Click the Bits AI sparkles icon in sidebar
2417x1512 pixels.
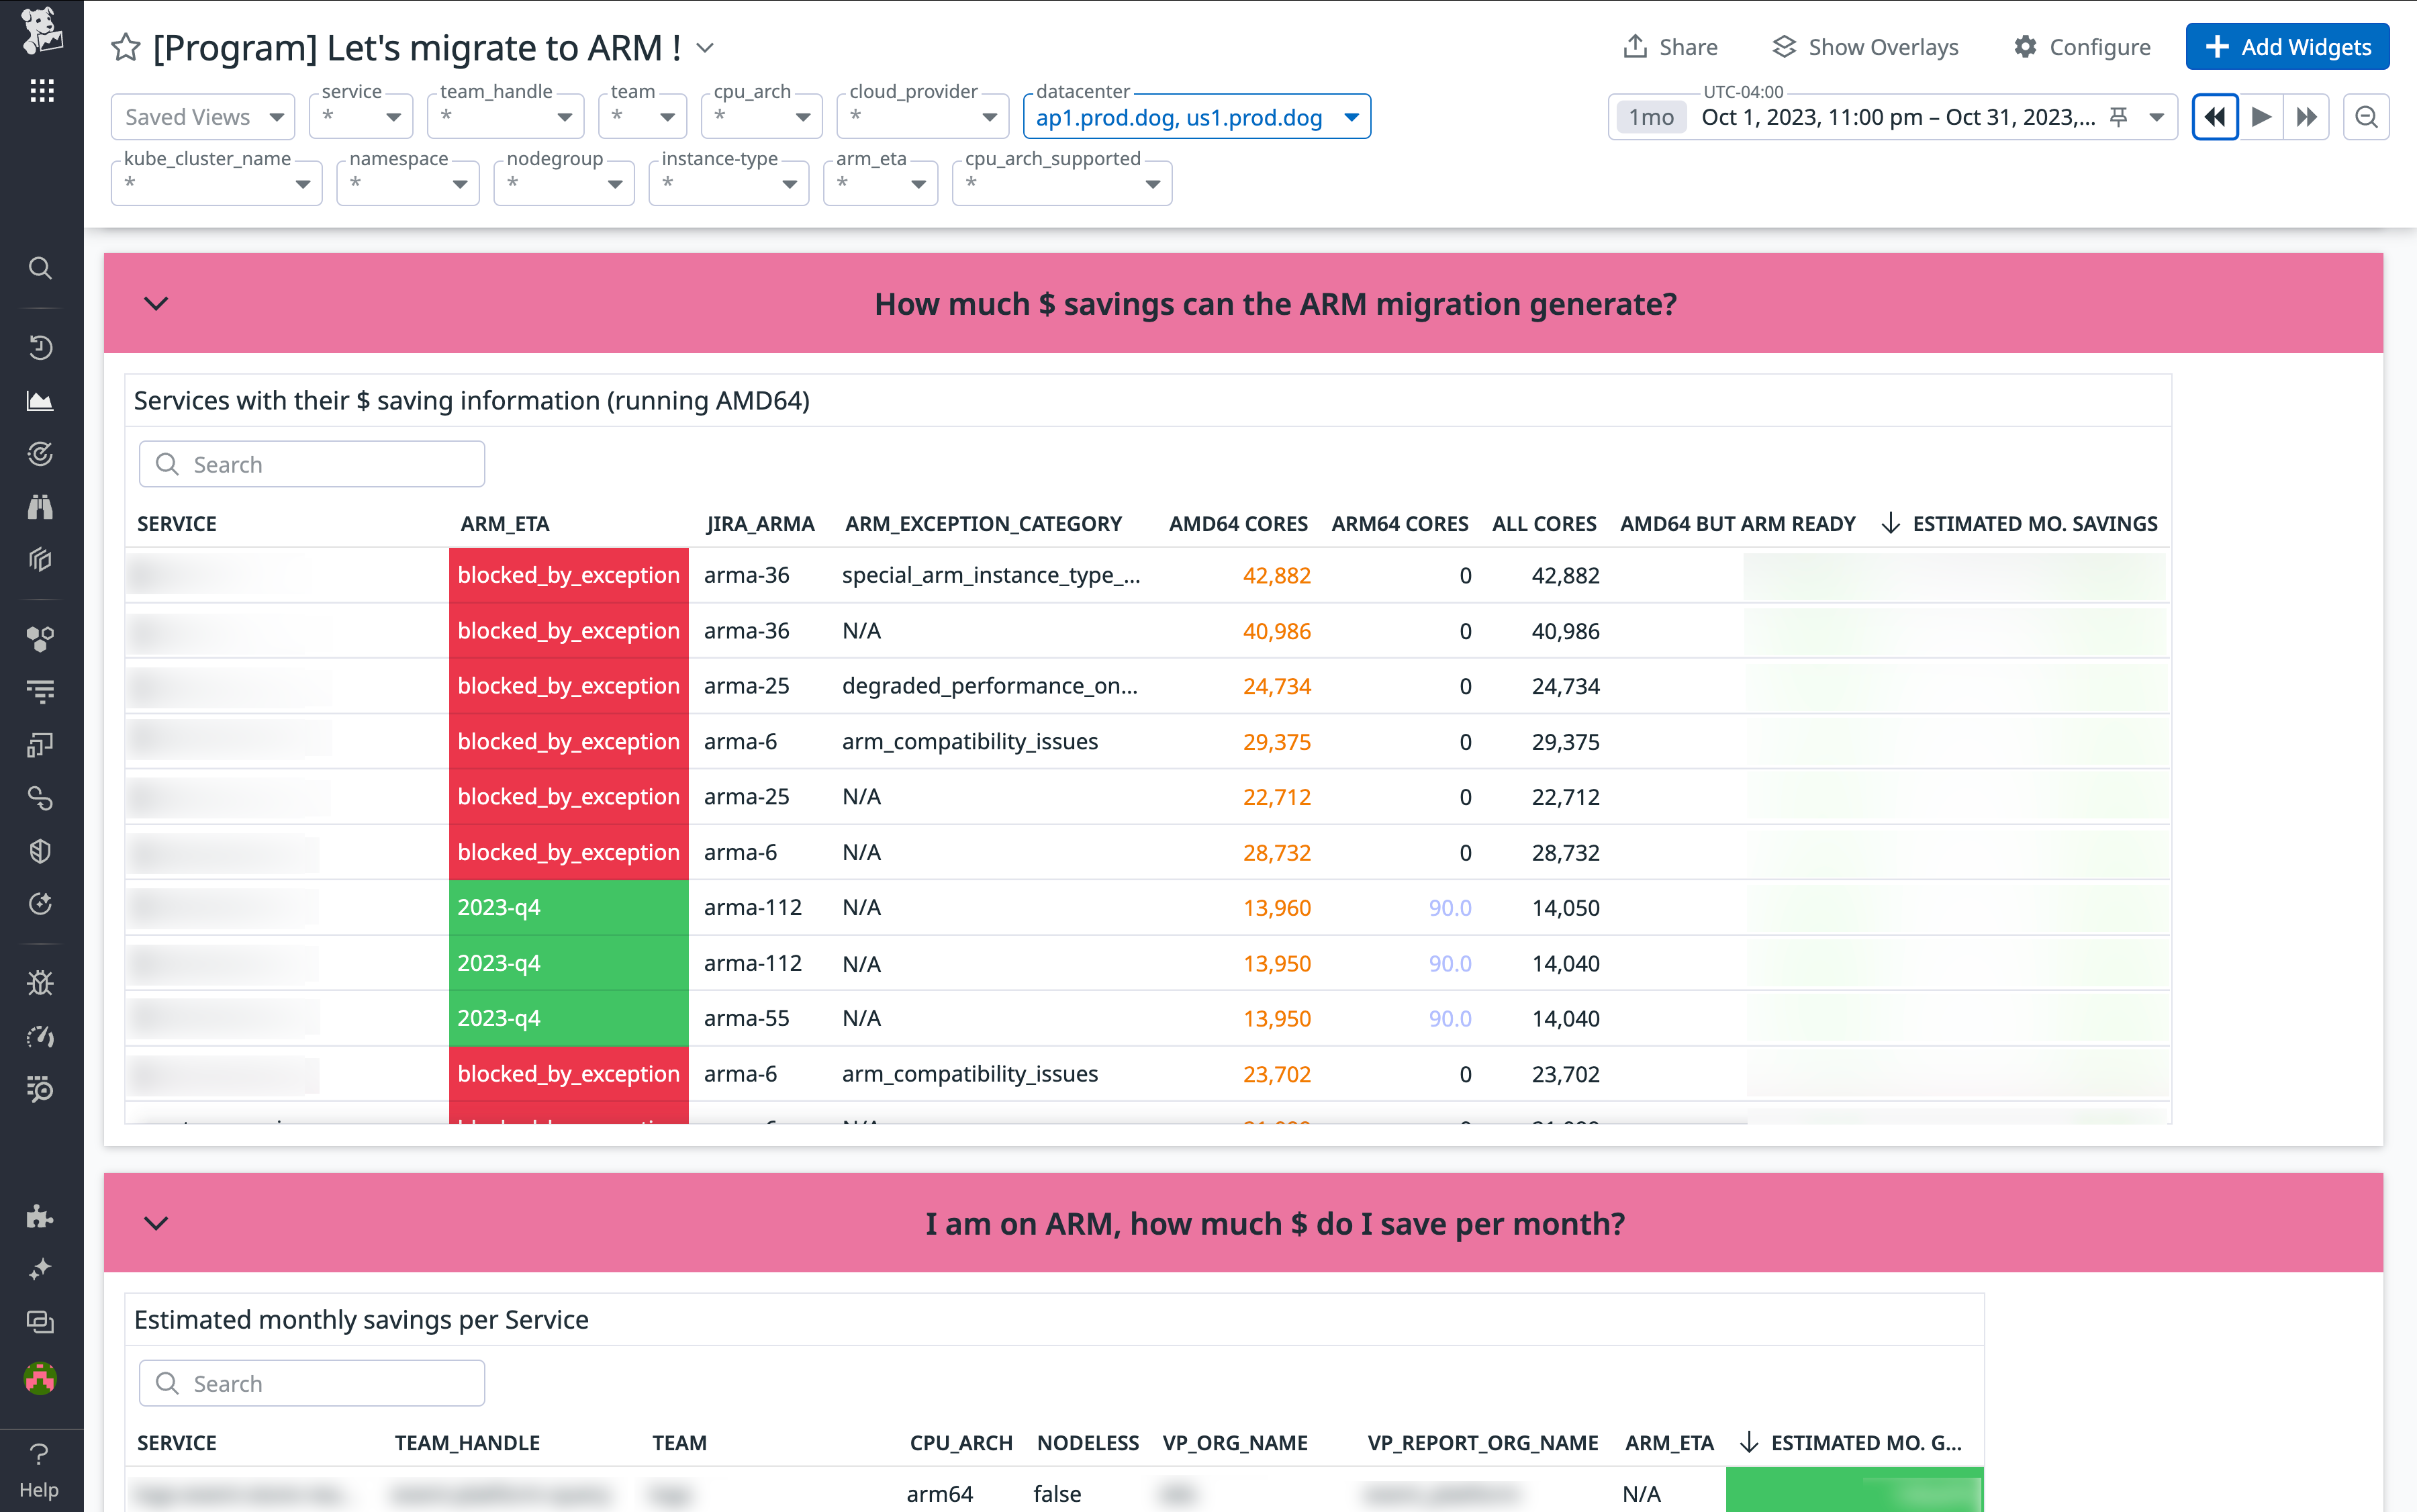(40, 1268)
